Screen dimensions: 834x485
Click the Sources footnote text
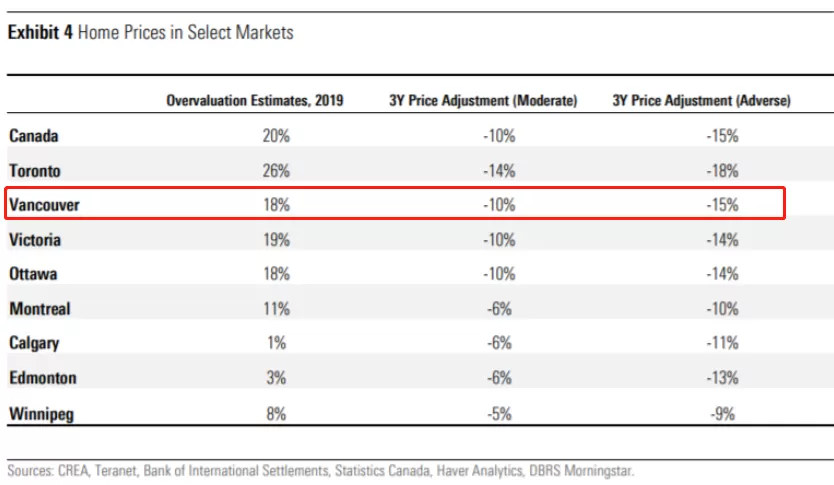click(x=321, y=471)
